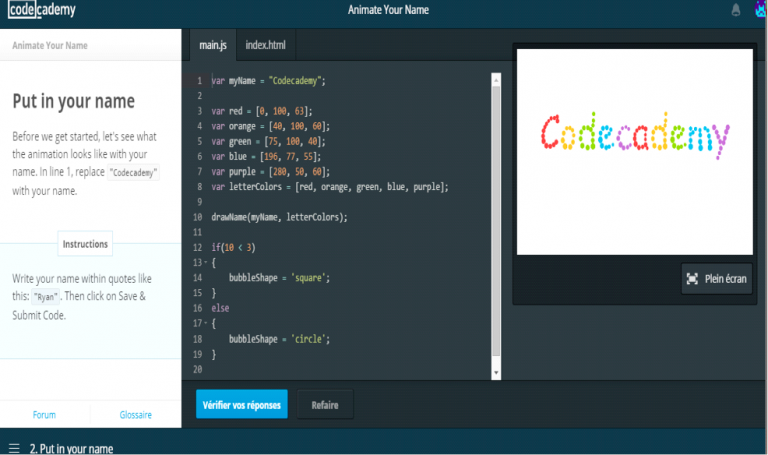The image size is (768, 455).
Task: Click the "Codecademy" code sample in the description
Action: (133, 172)
